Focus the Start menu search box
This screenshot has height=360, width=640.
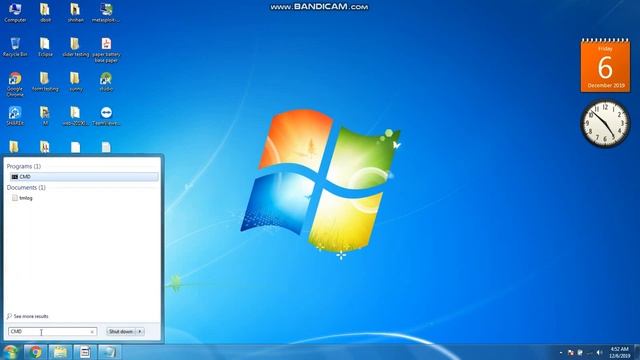pos(52,331)
